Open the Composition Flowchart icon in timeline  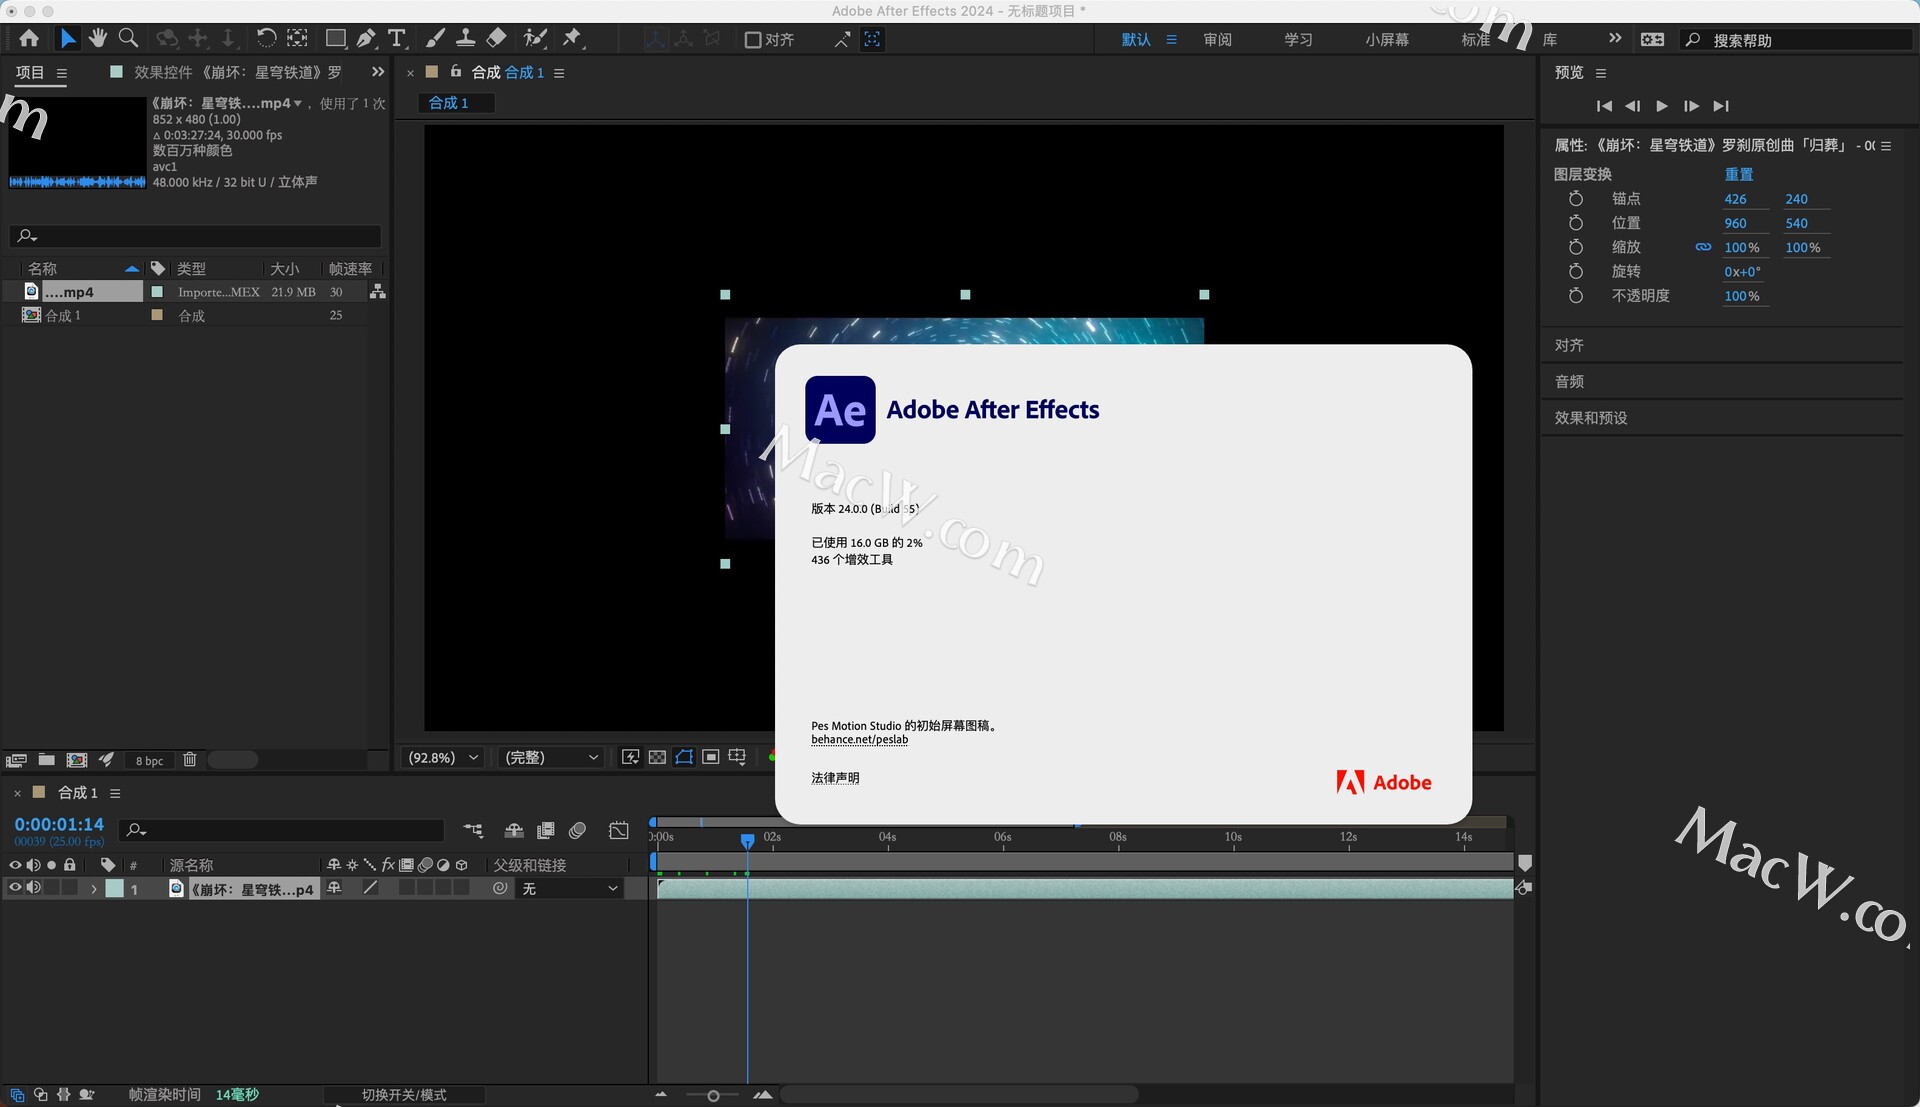(473, 831)
